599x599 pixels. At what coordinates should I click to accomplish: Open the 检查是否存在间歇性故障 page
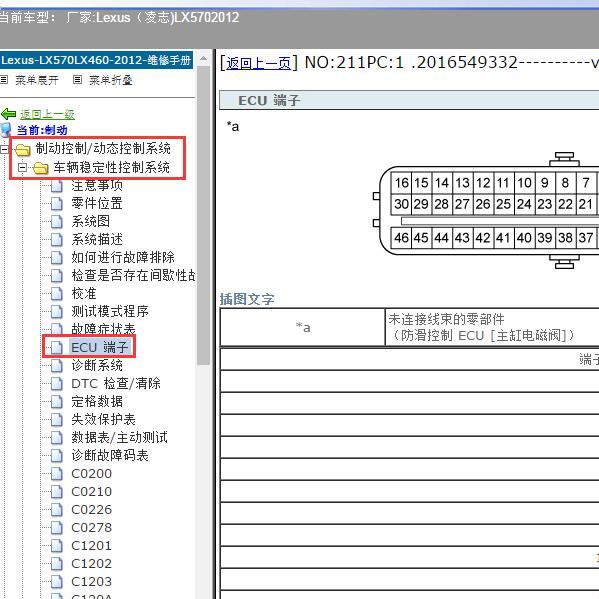133,275
